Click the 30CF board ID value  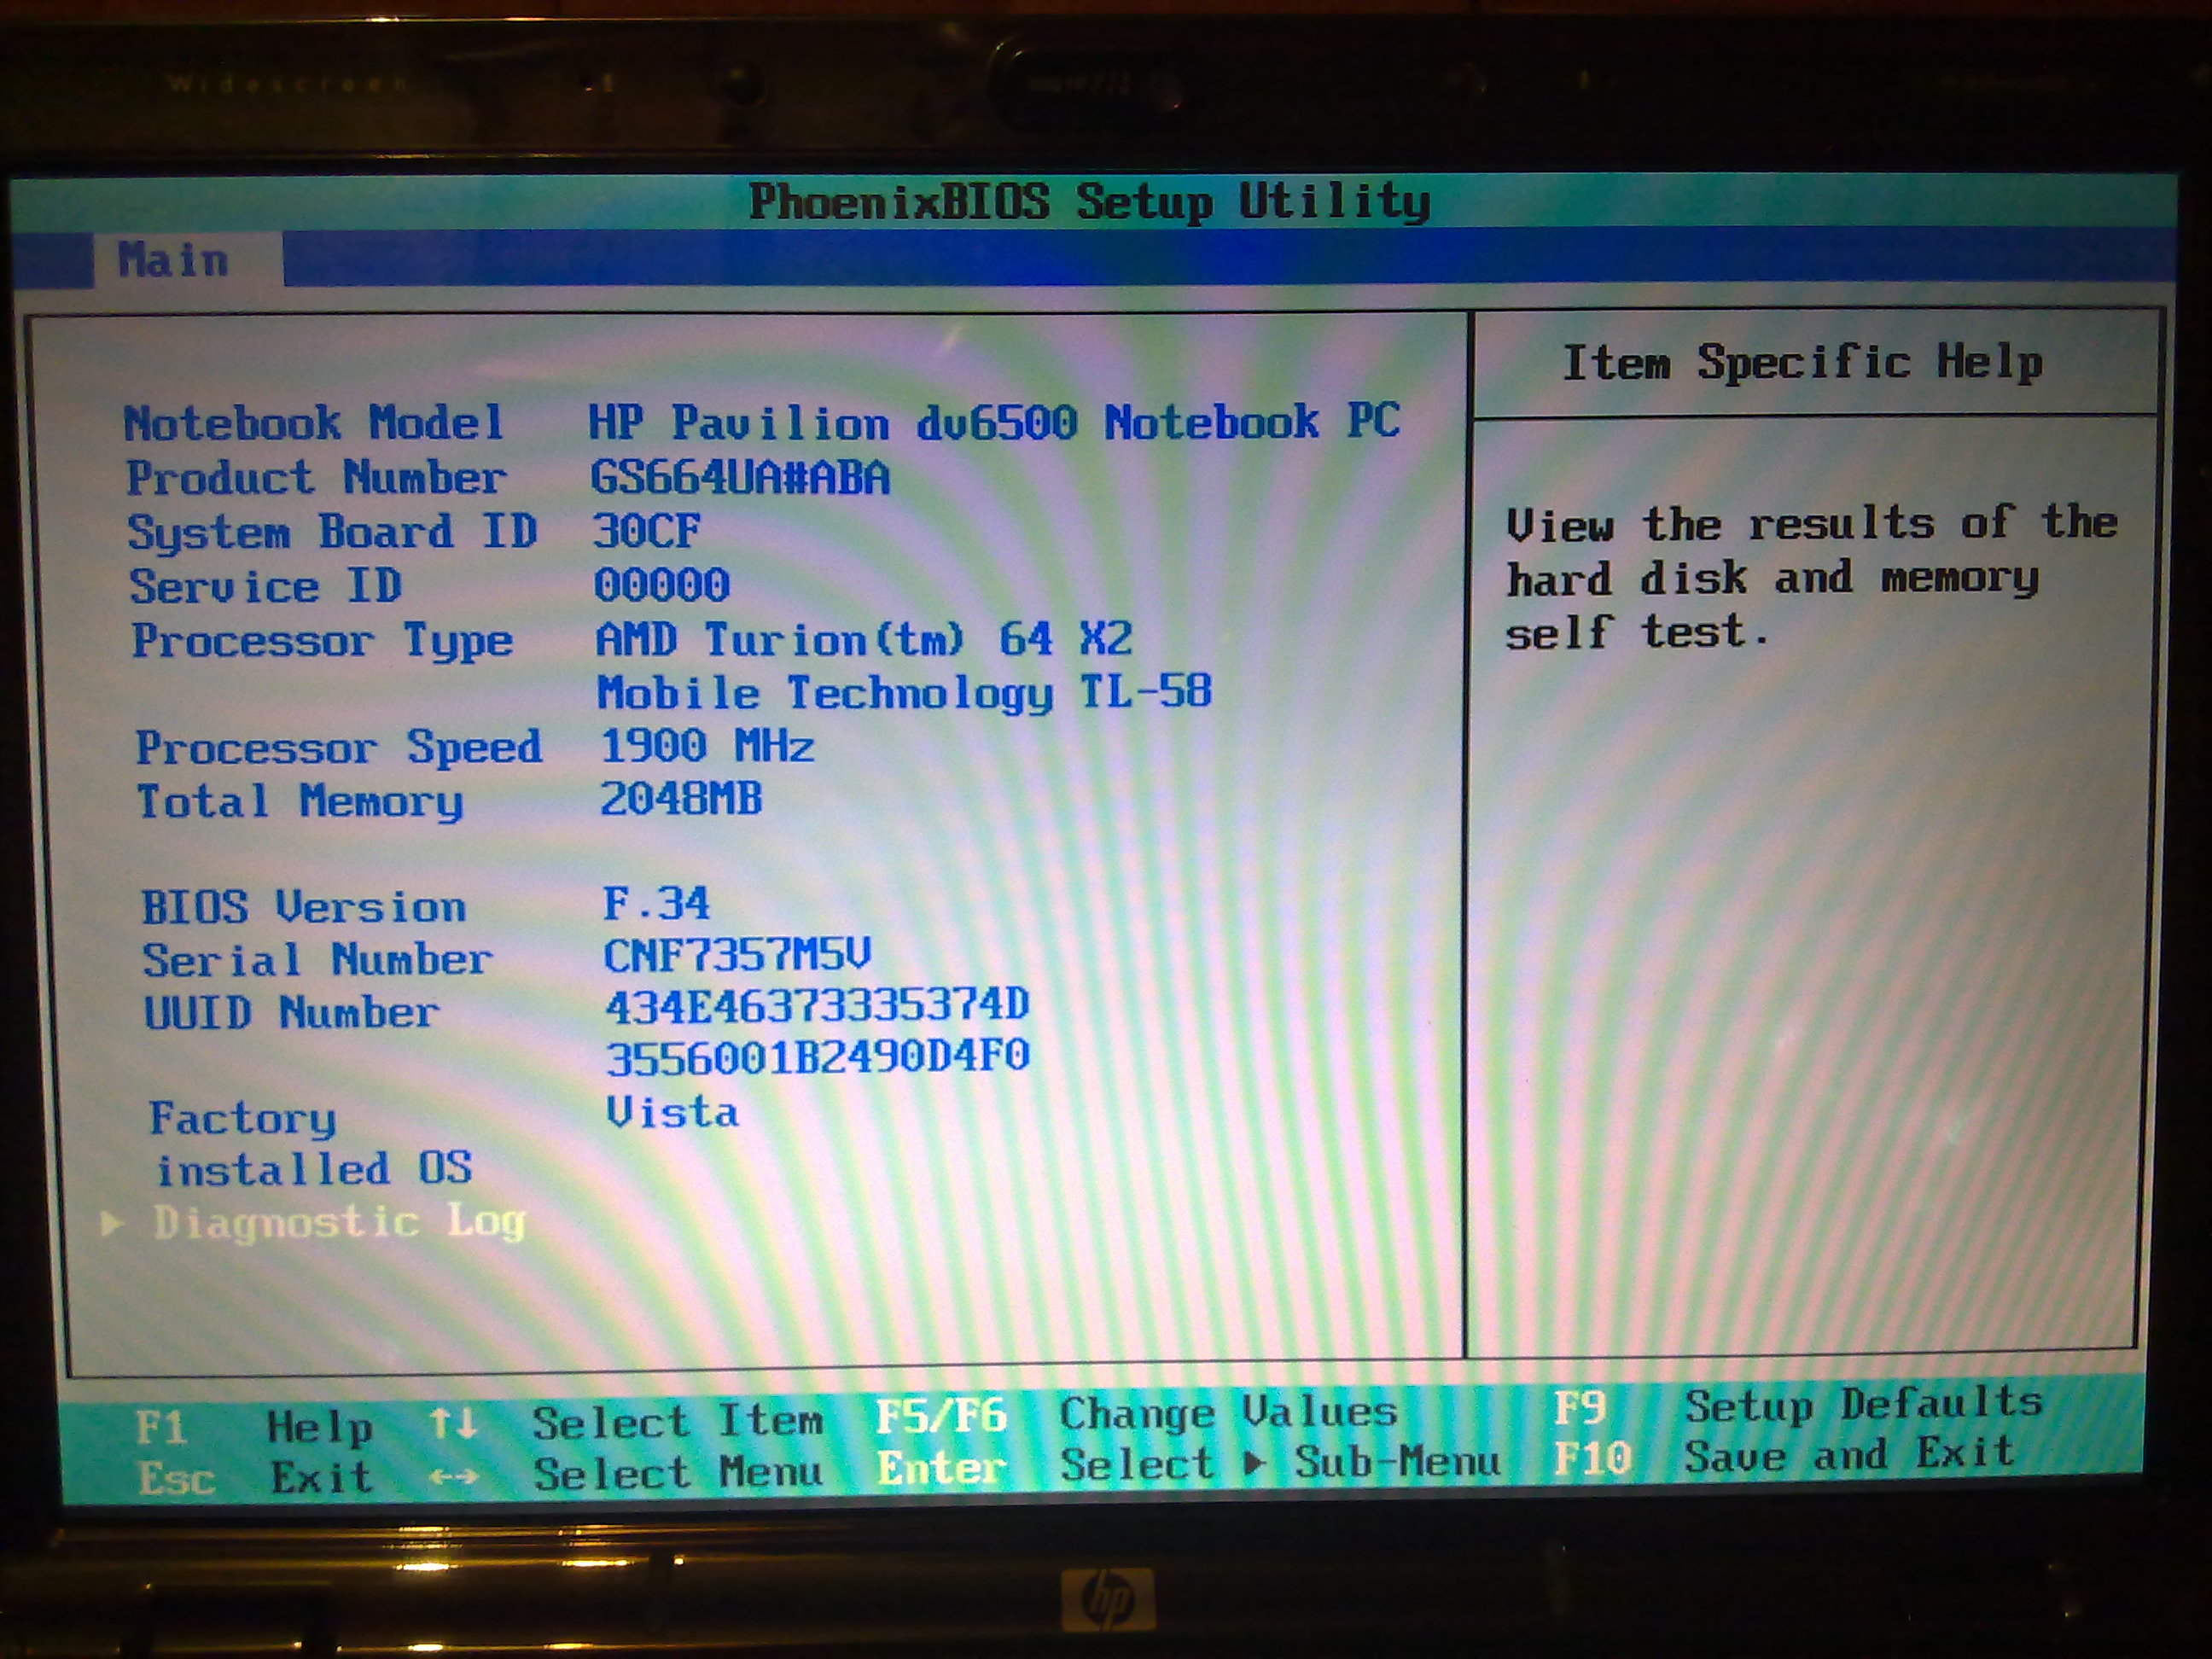(647, 531)
